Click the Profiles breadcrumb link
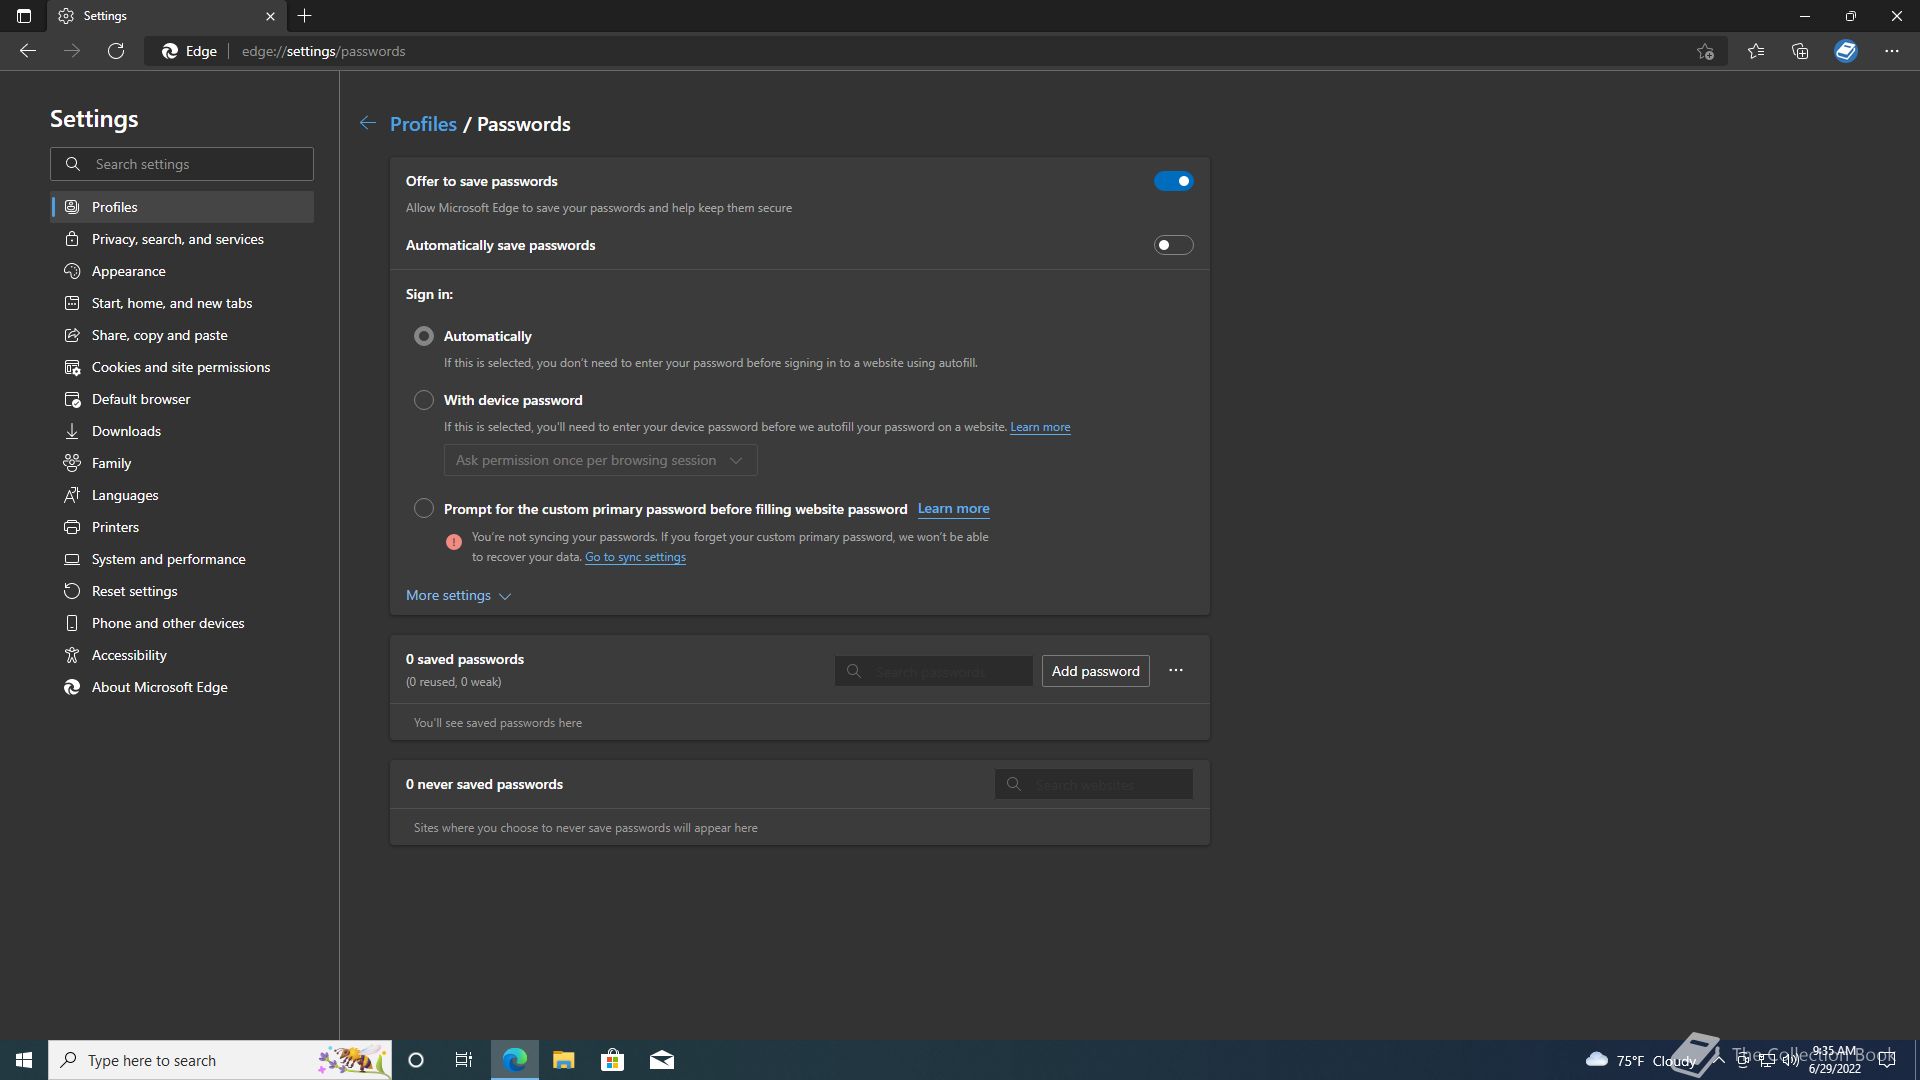This screenshot has width=1920, height=1080. [x=423, y=124]
